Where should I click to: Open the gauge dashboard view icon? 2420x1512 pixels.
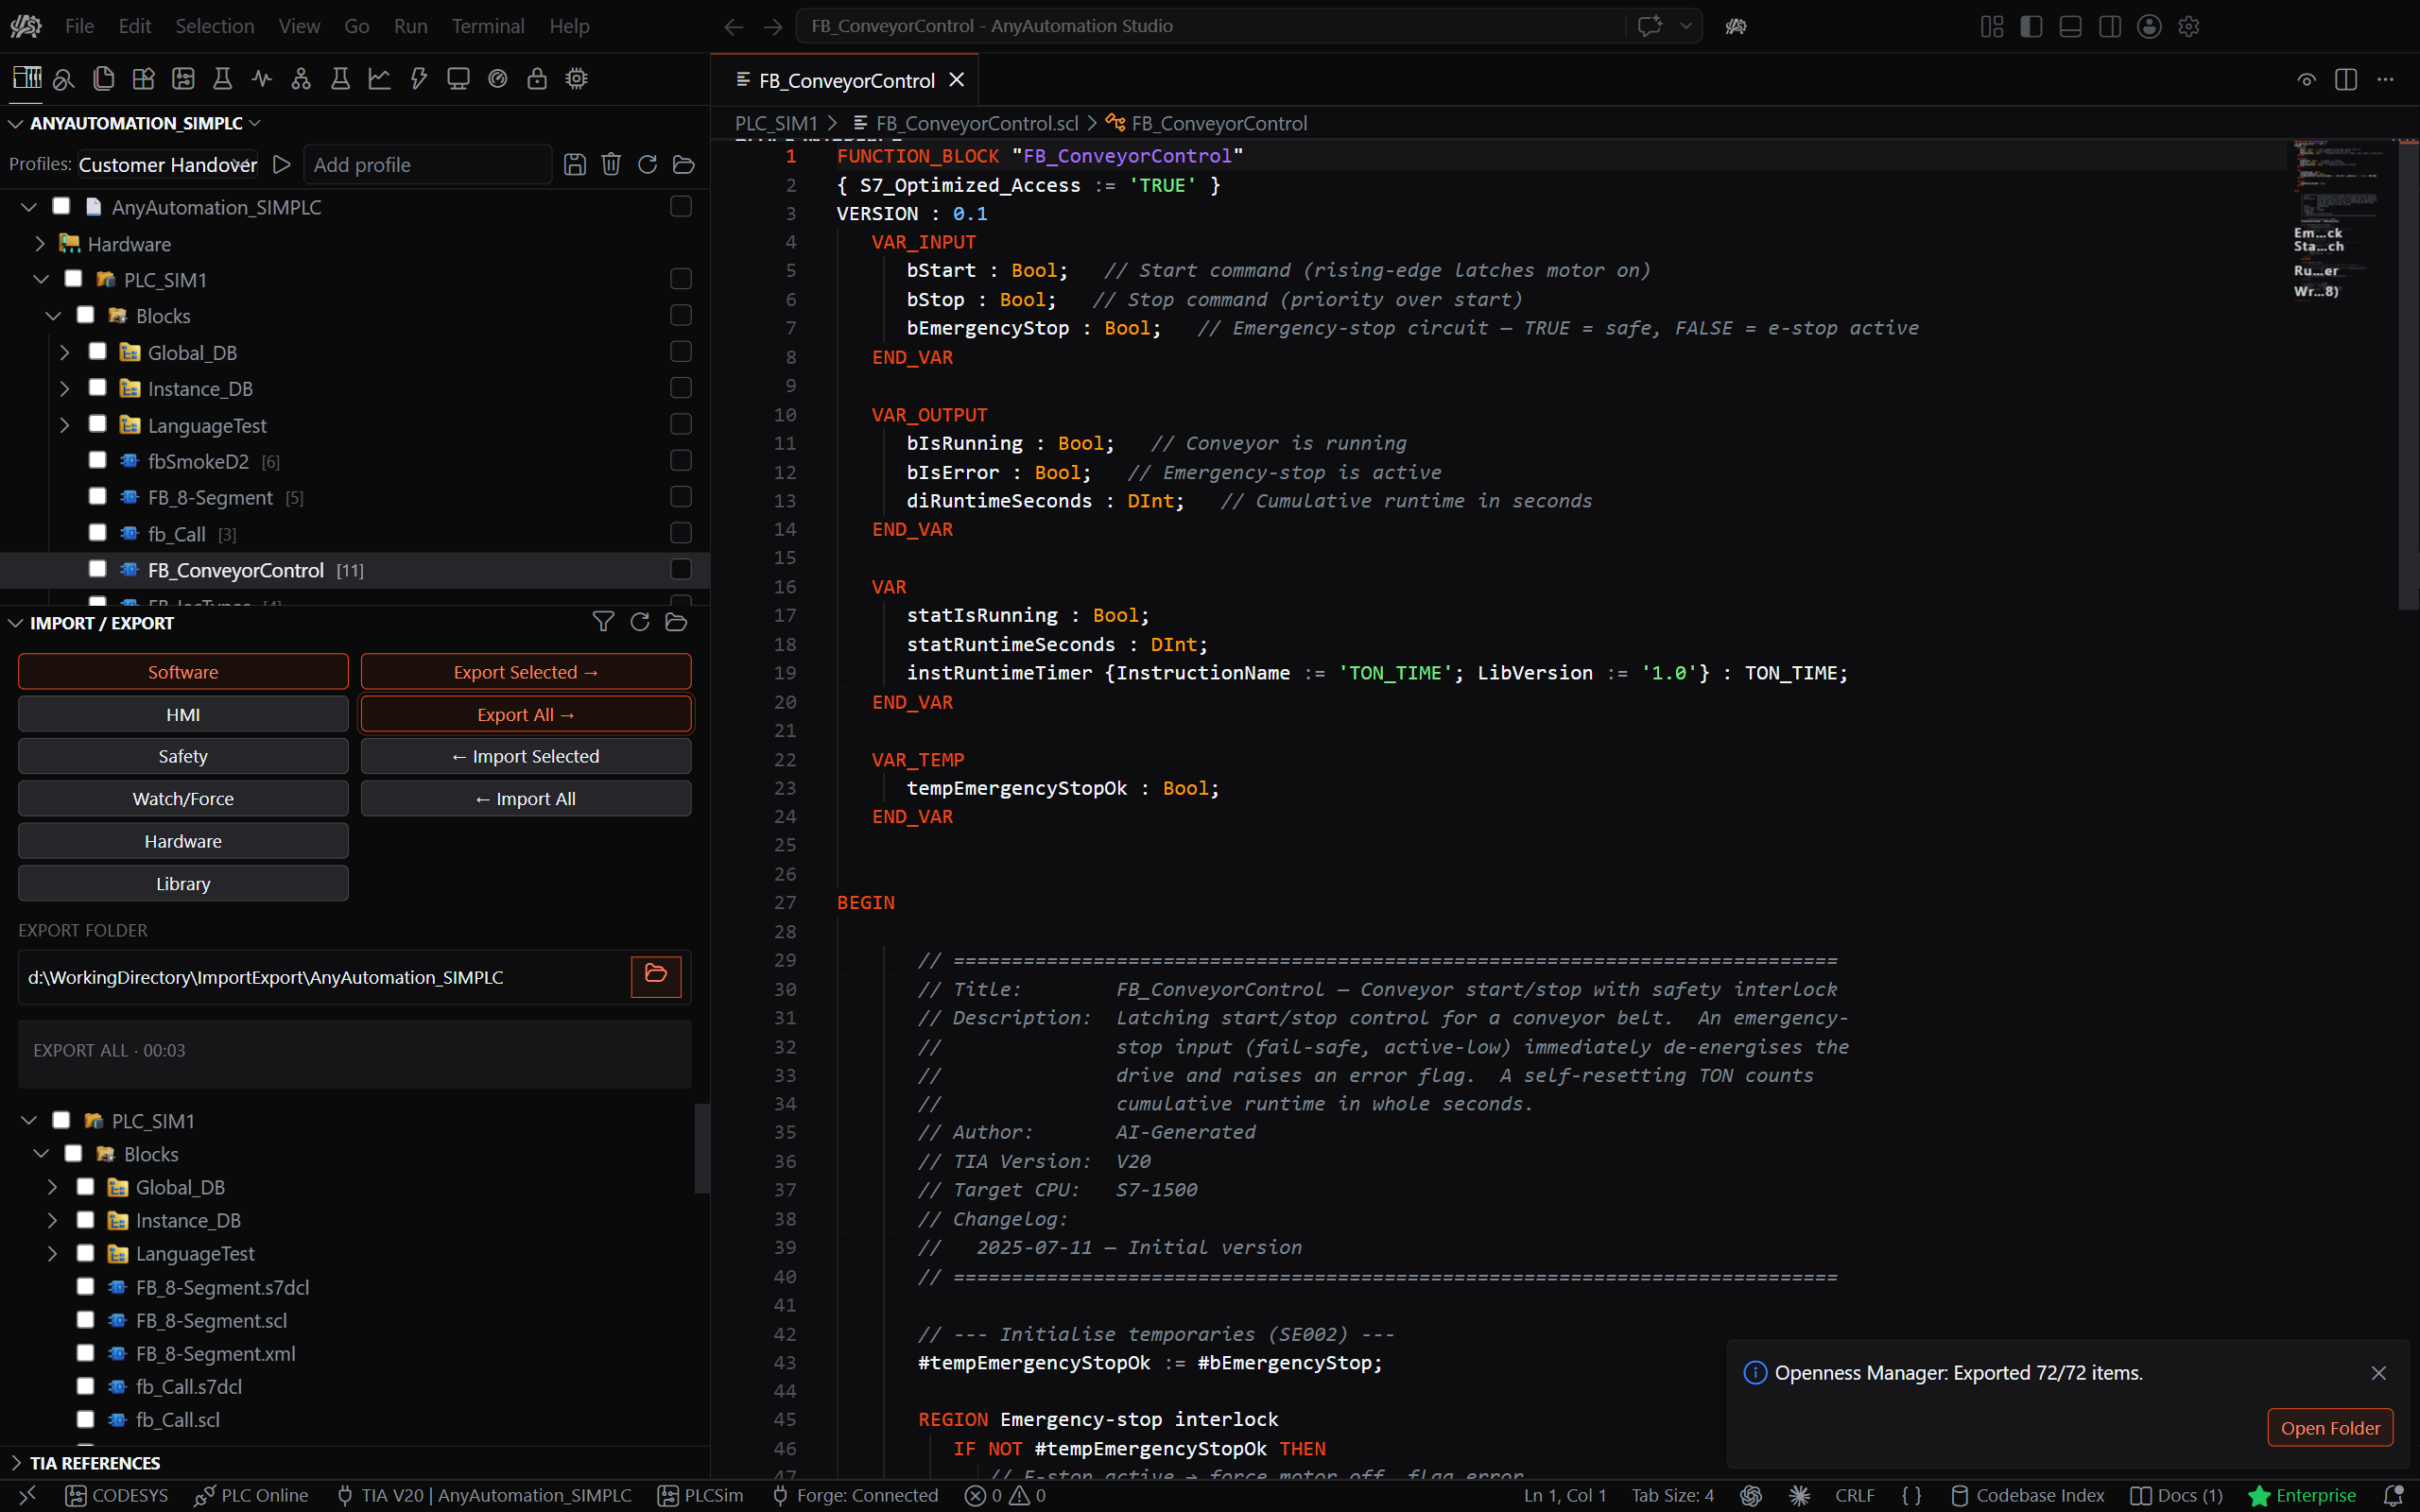click(x=498, y=78)
